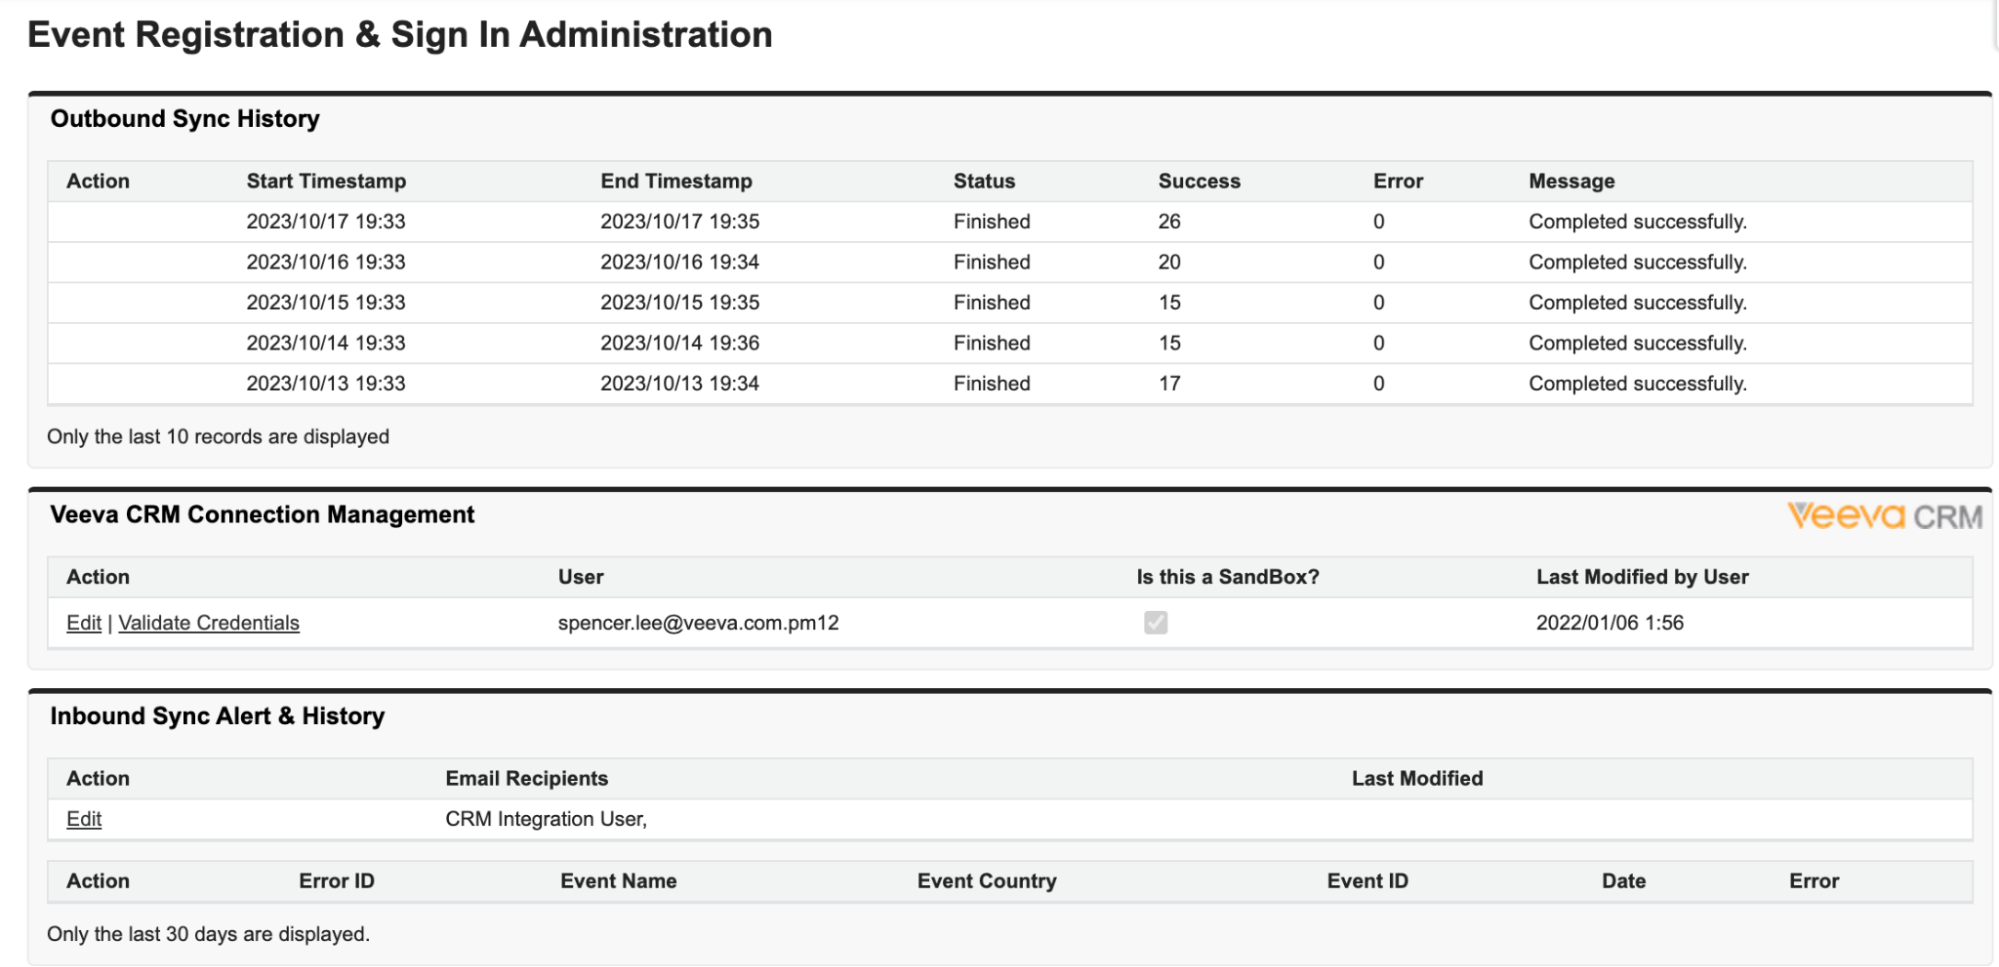Click the Email Recipients column header
The width and height of the screenshot is (1999, 967).
[526, 778]
